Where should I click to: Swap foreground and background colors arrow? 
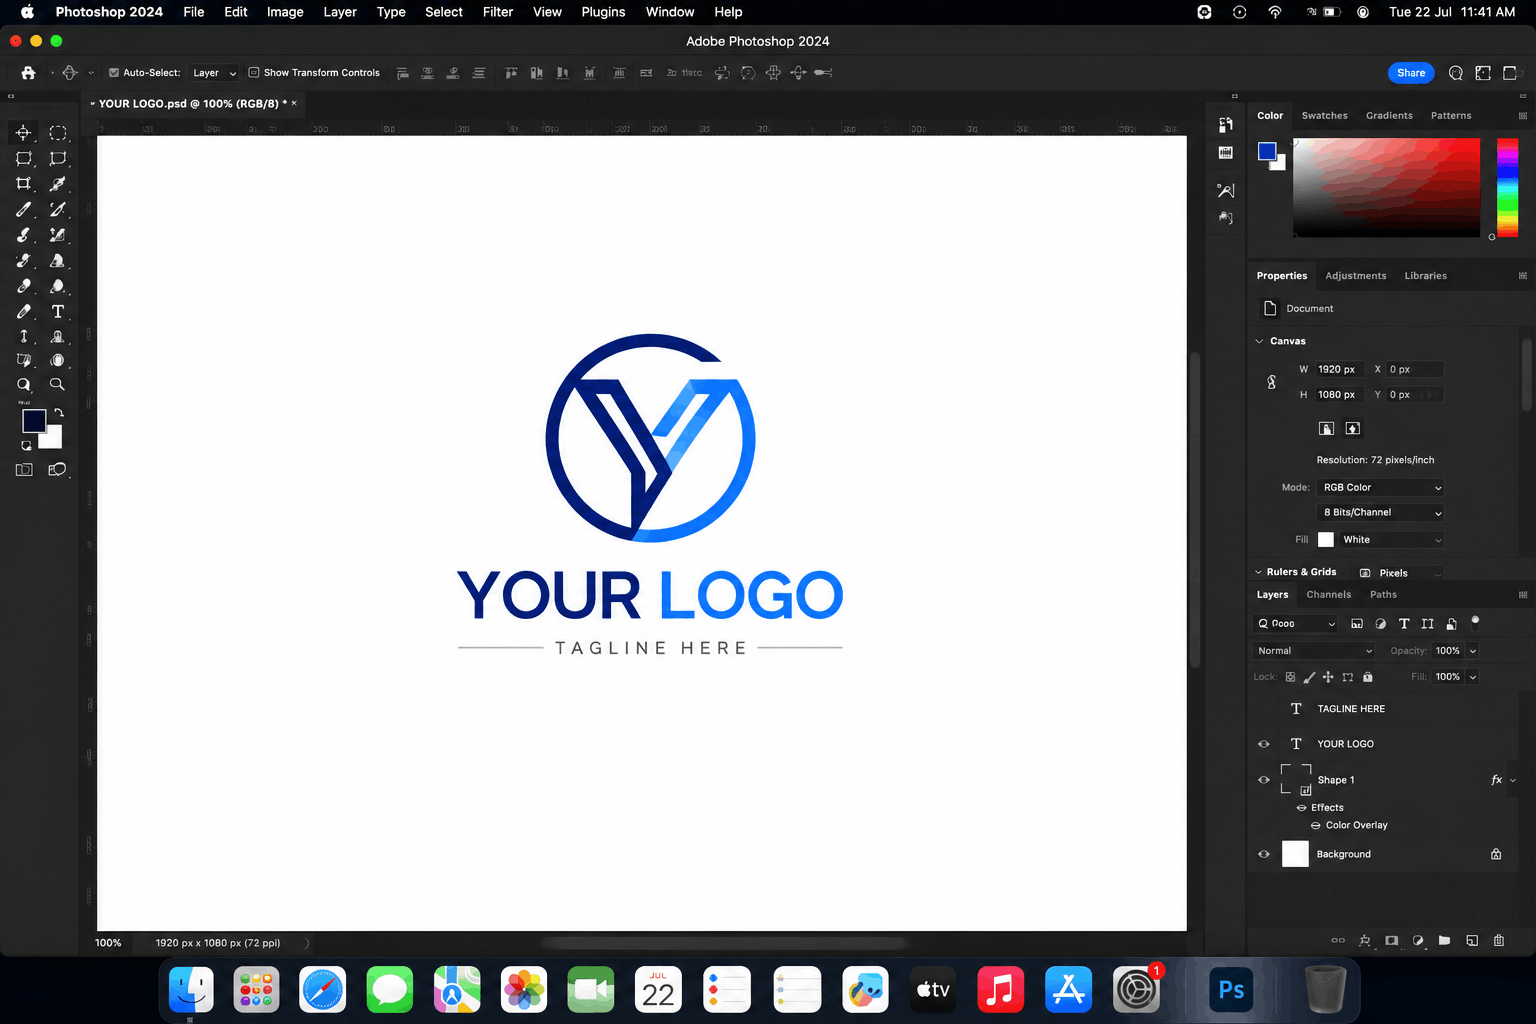(x=59, y=412)
